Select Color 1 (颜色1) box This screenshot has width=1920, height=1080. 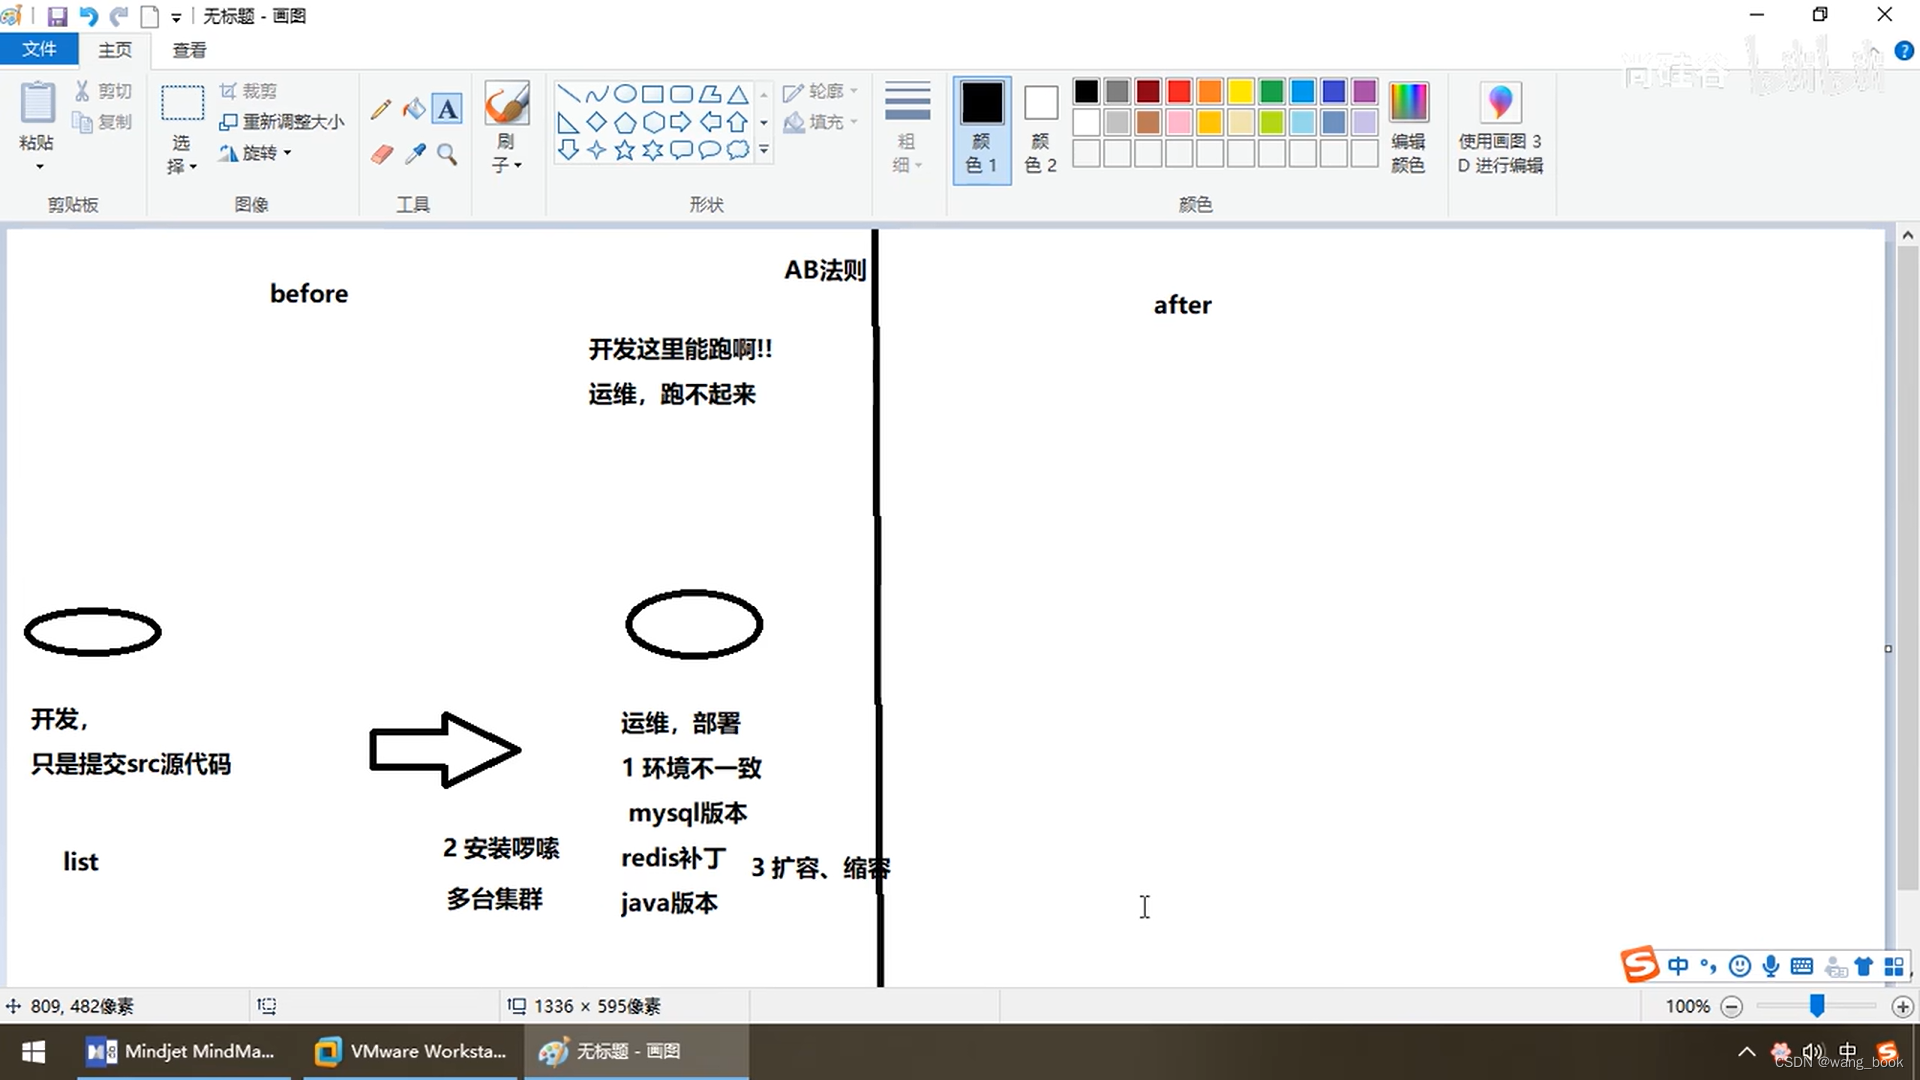(x=981, y=129)
